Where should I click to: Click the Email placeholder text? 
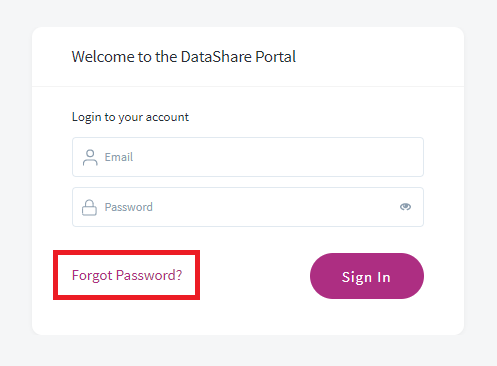click(x=119, y=157)
